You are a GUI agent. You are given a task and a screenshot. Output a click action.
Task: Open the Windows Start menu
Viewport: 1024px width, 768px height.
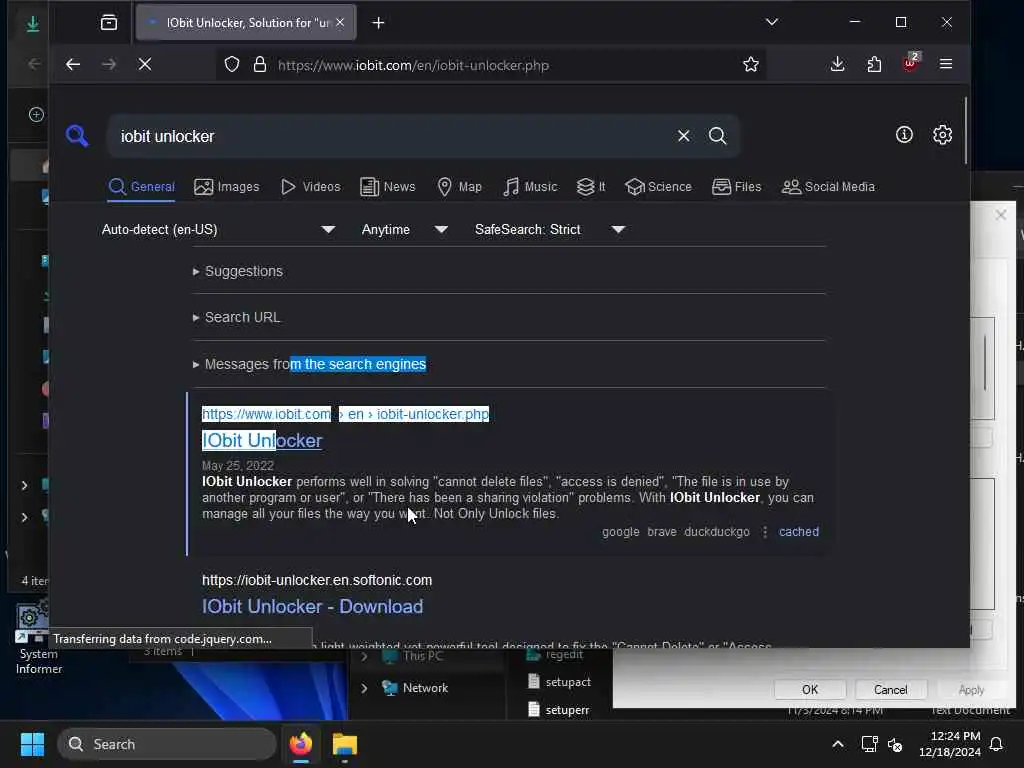point(32,744)
